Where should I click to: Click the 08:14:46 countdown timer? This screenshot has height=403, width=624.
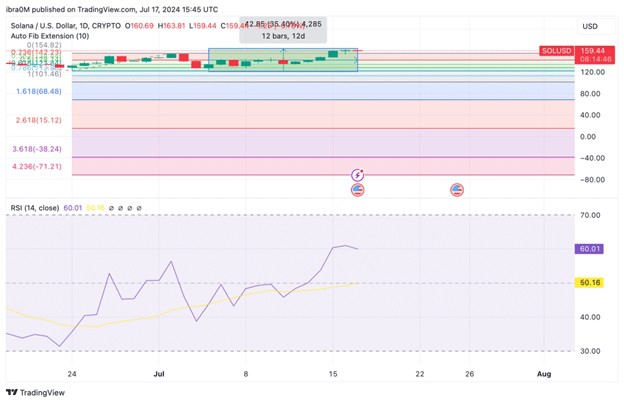click(595, 59)
